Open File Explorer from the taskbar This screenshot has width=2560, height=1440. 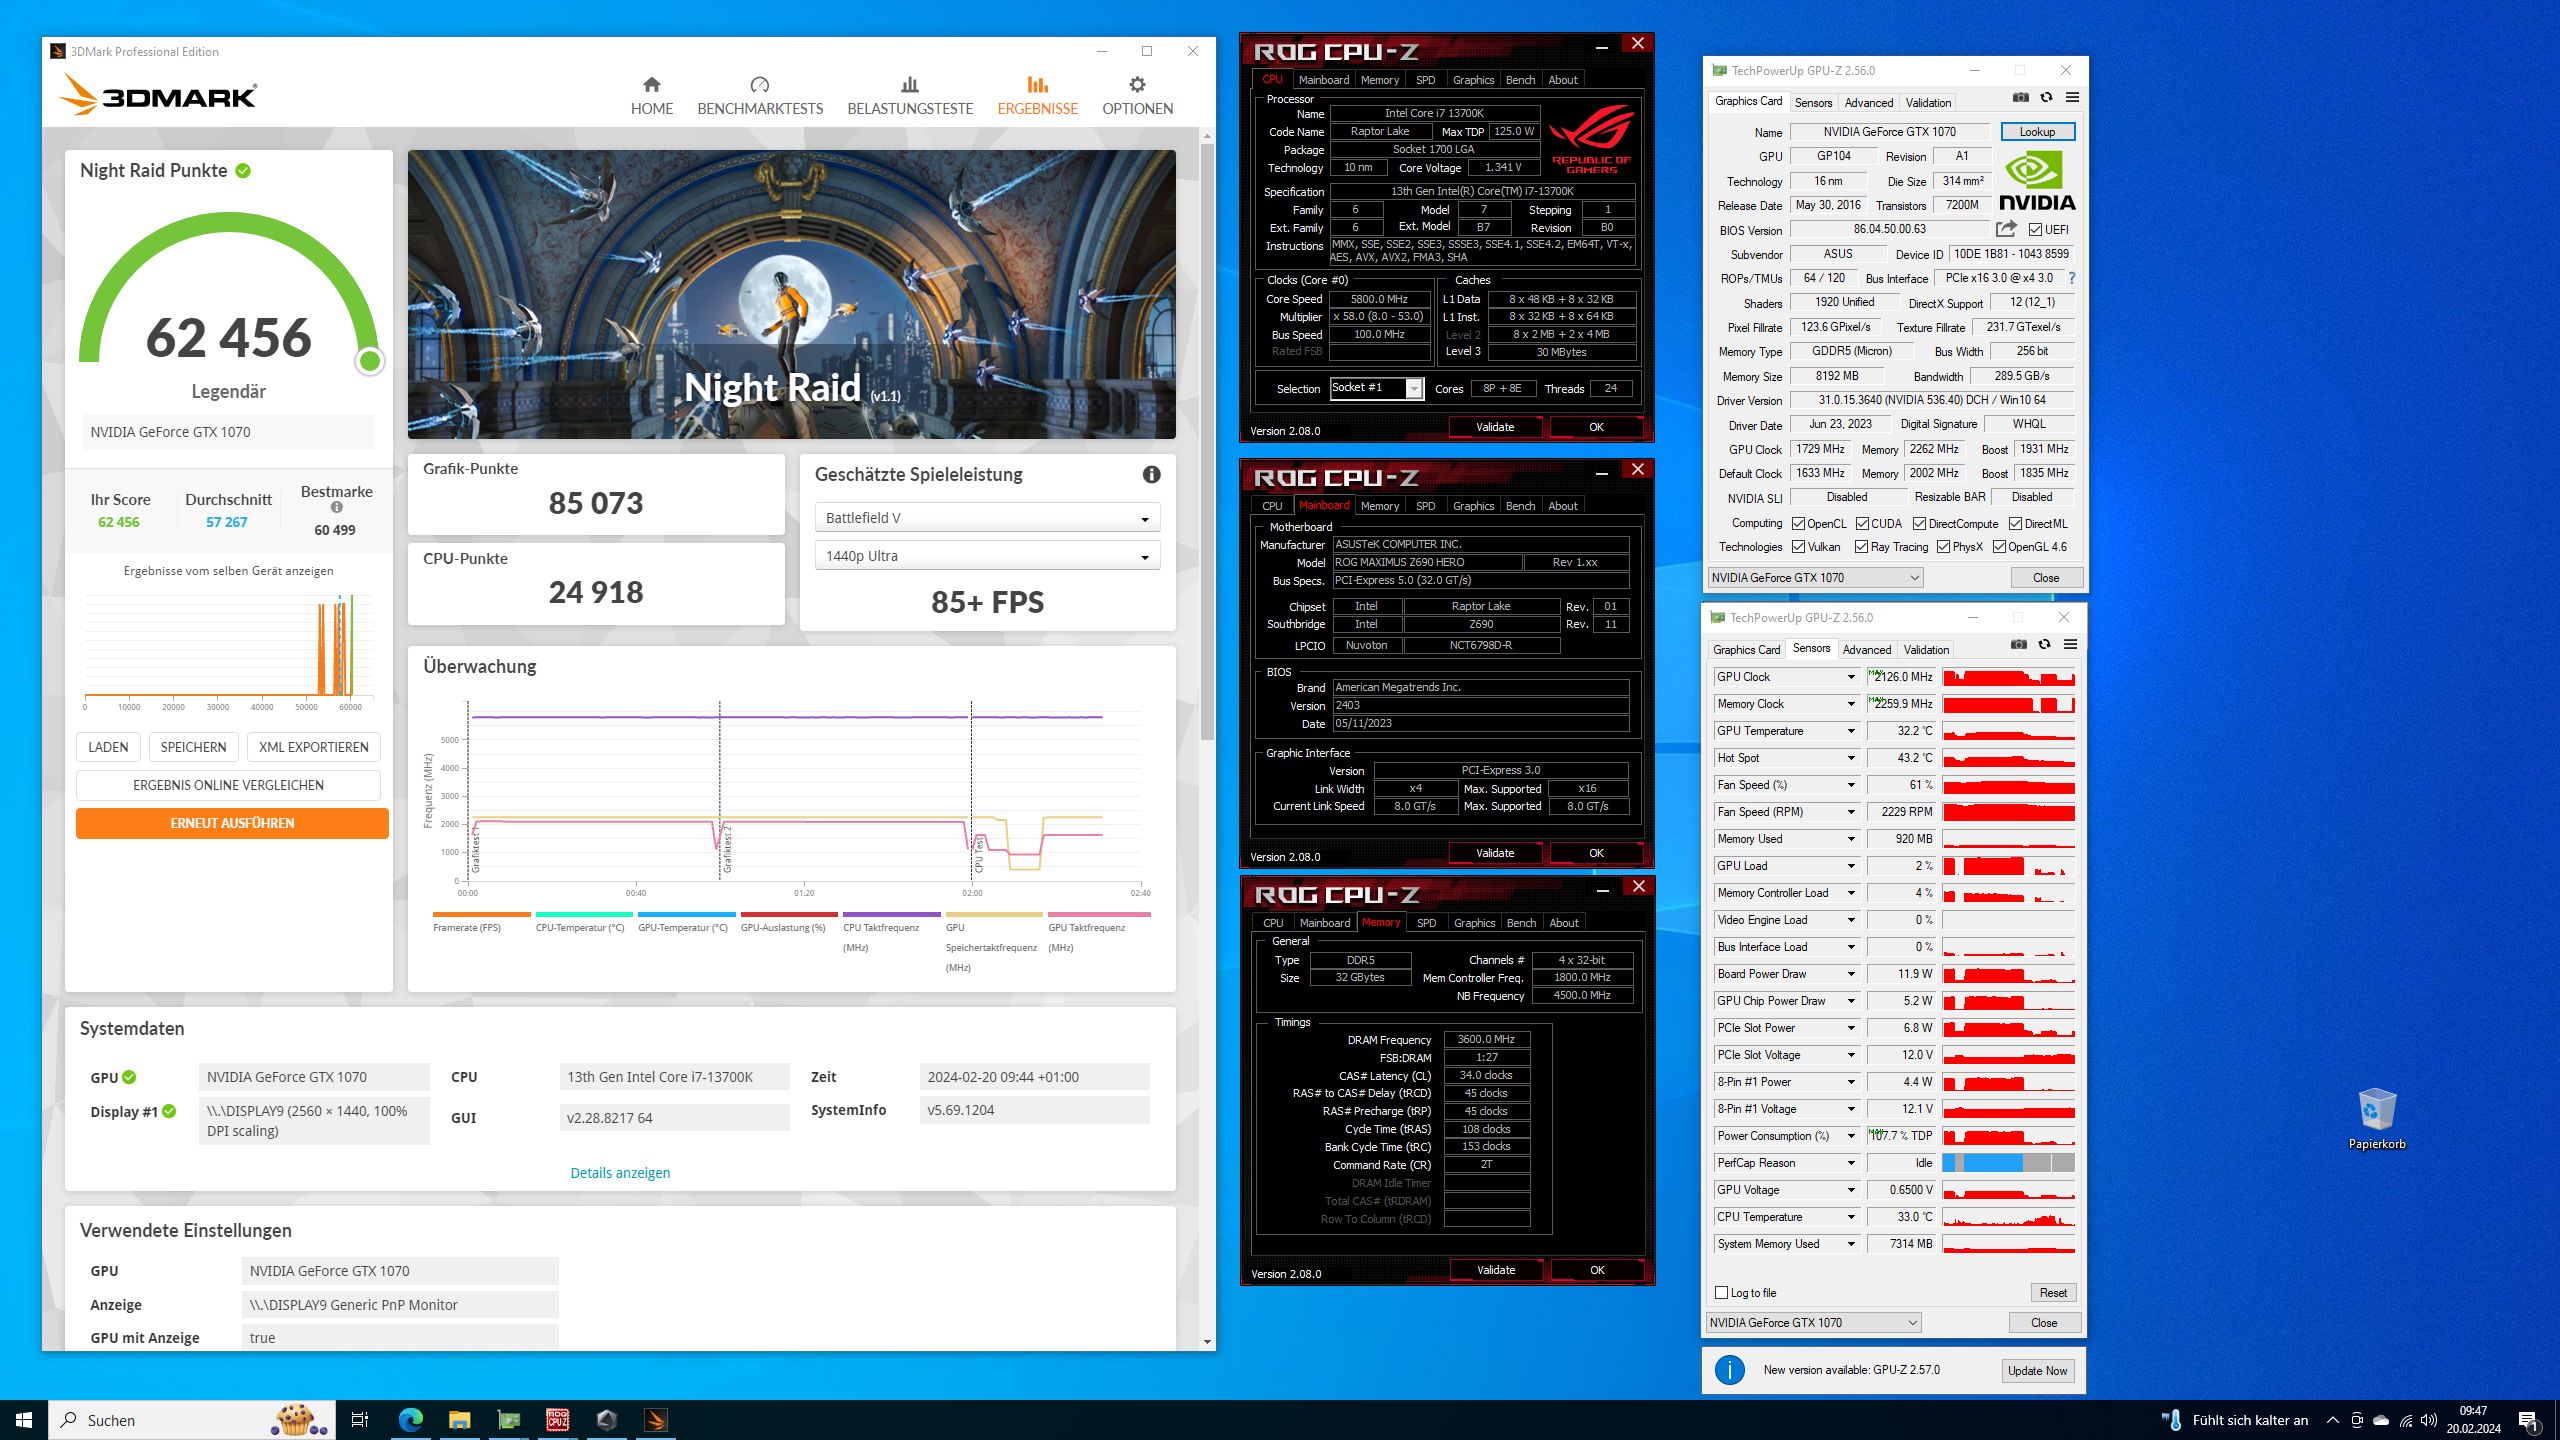click(x=459, y=1420)
